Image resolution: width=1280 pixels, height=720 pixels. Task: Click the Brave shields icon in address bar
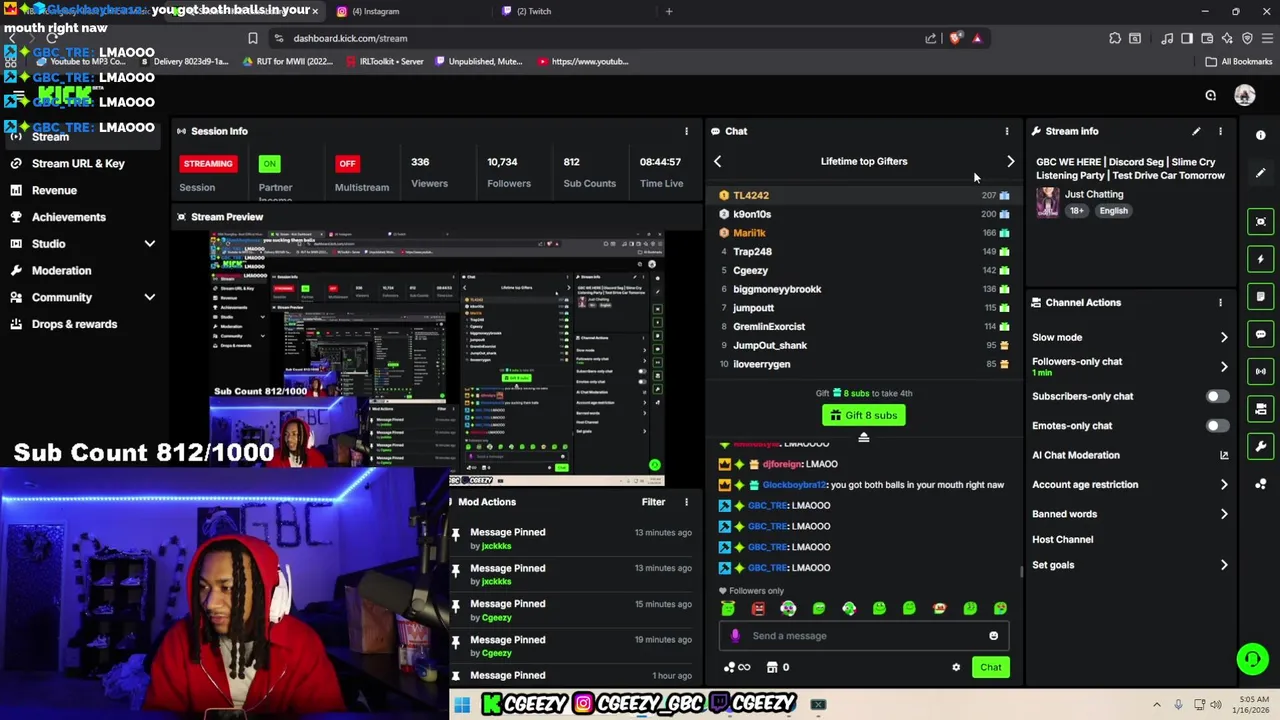pos(956,38)
